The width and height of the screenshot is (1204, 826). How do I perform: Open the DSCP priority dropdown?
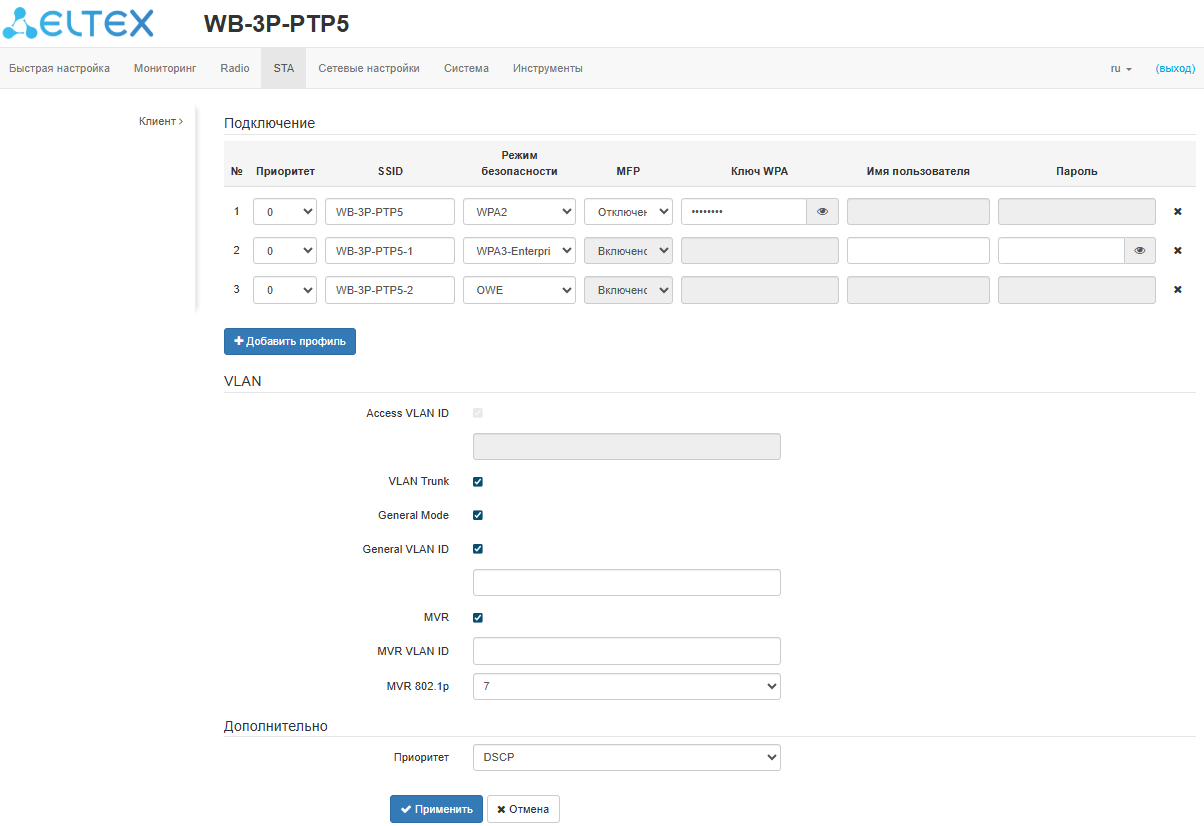[x=626, y=758]
